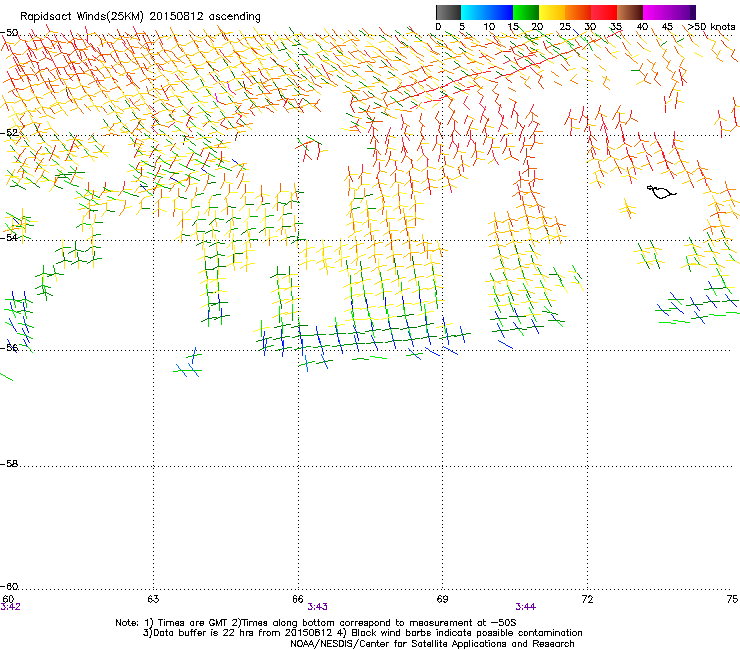Viewport: 740px width, 650px height.
Task: Click the 63 longitude axis label
Action: pos(153,599)
